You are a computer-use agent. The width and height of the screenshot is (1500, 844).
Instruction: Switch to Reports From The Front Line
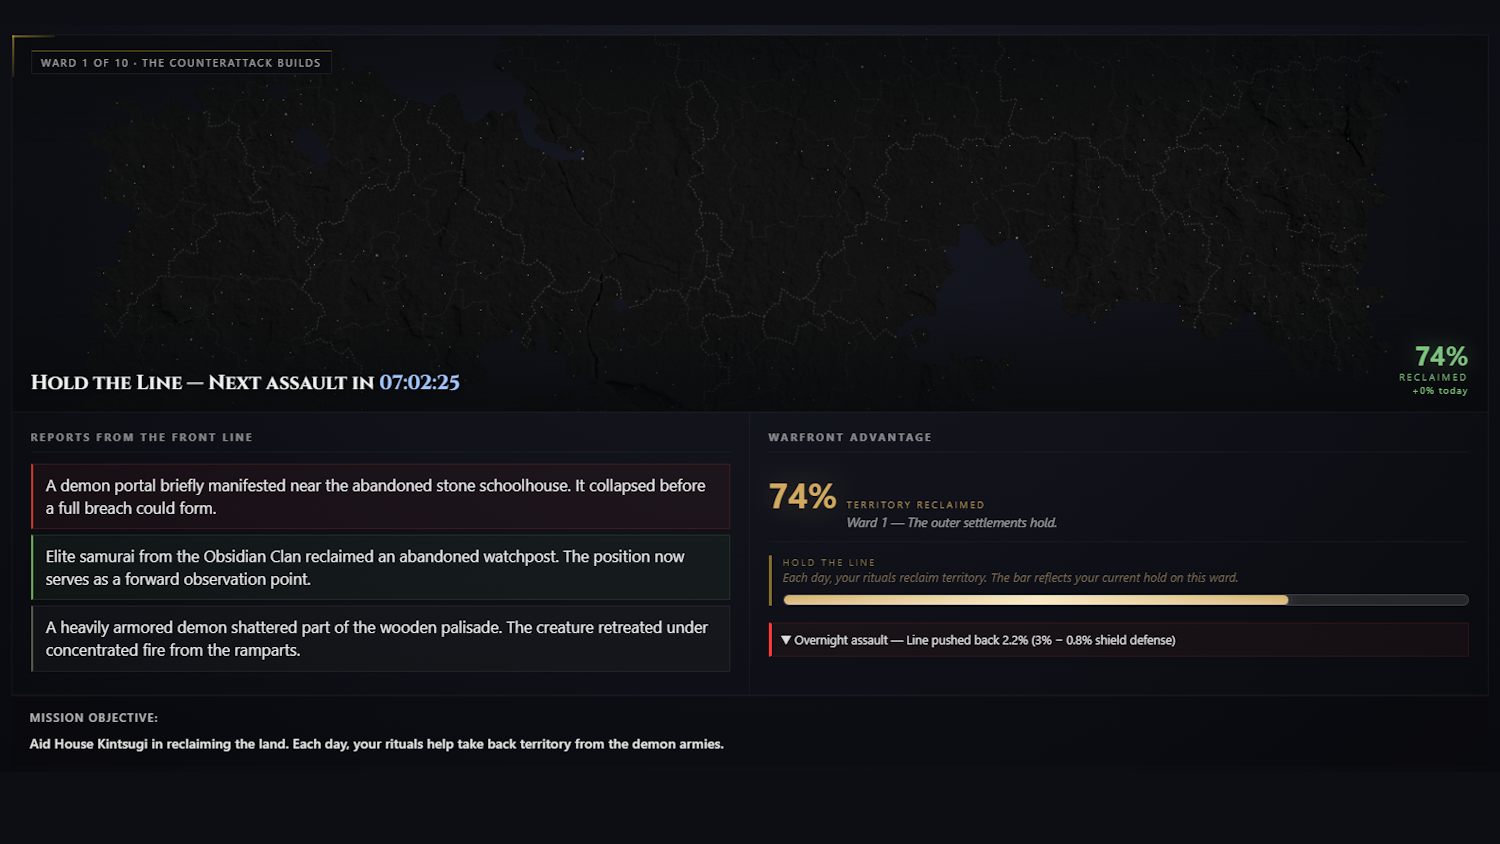[x=141, y=437]
